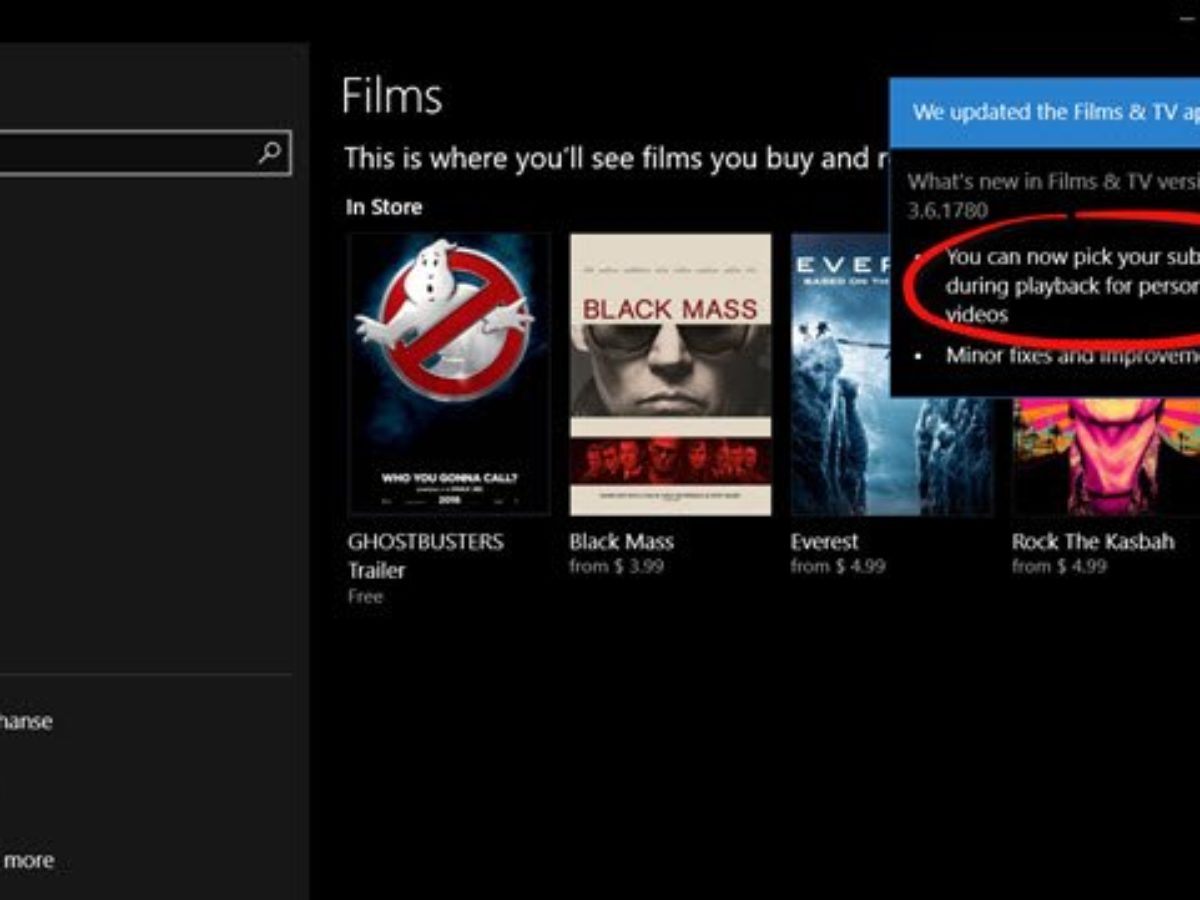Select the Everest title text

[825, 542]
